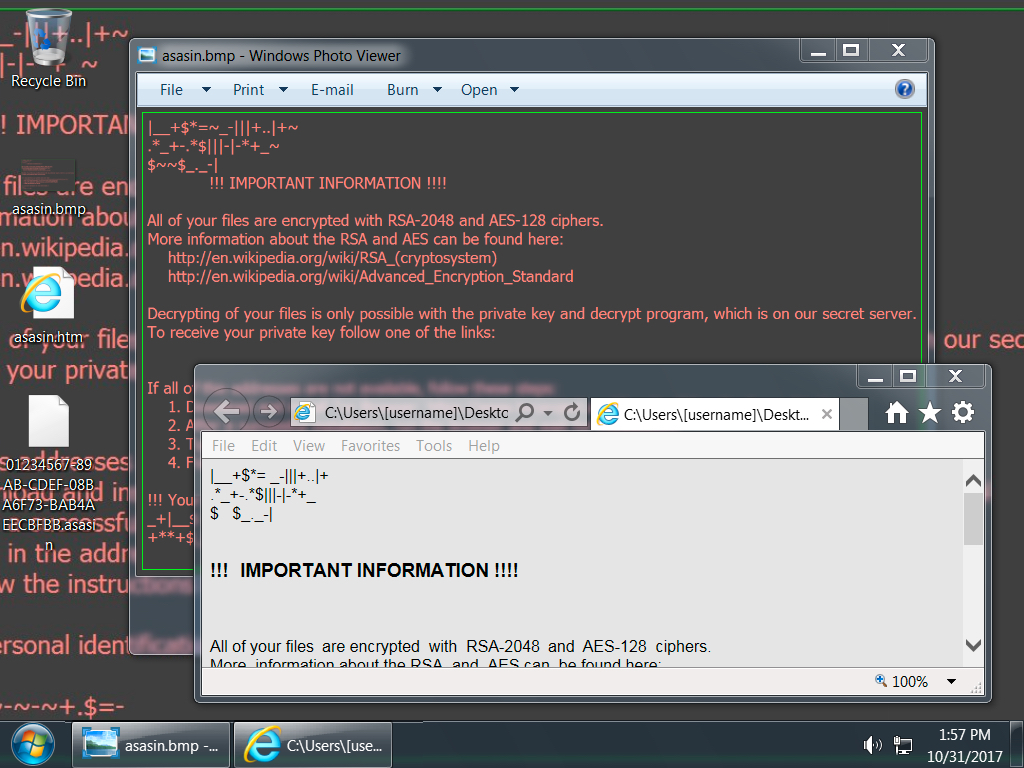The height and width of the screenshot is (768, 1024).
Task: Open IE Tools gear icon
Action: pos(963,413)
